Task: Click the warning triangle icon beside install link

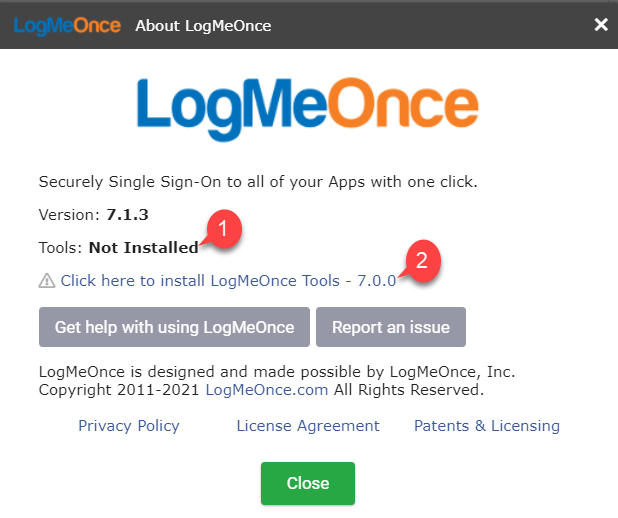Action: pyautogui.click(x=47, y=281)
